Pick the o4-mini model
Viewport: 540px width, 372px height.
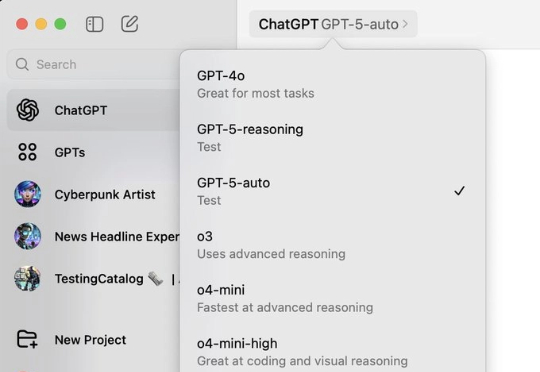332,298
